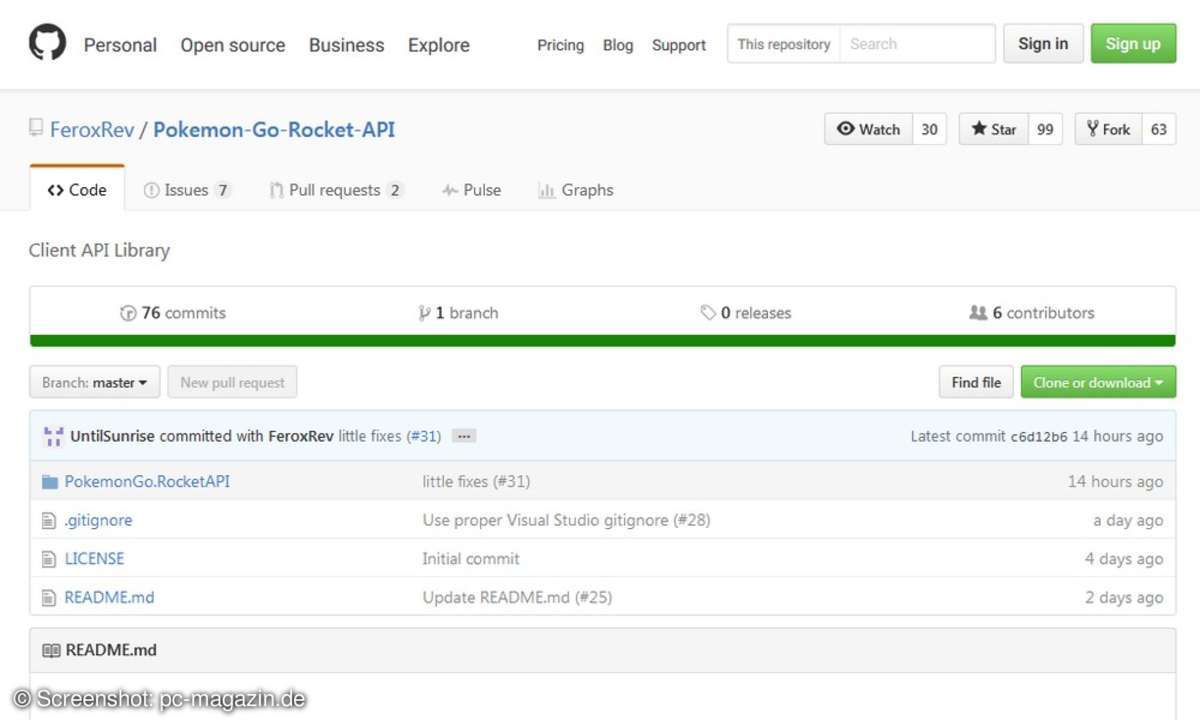1200x720 pixels.
Task: Open pull request #31 link in latest commit
Action: [x=423, y=436]
